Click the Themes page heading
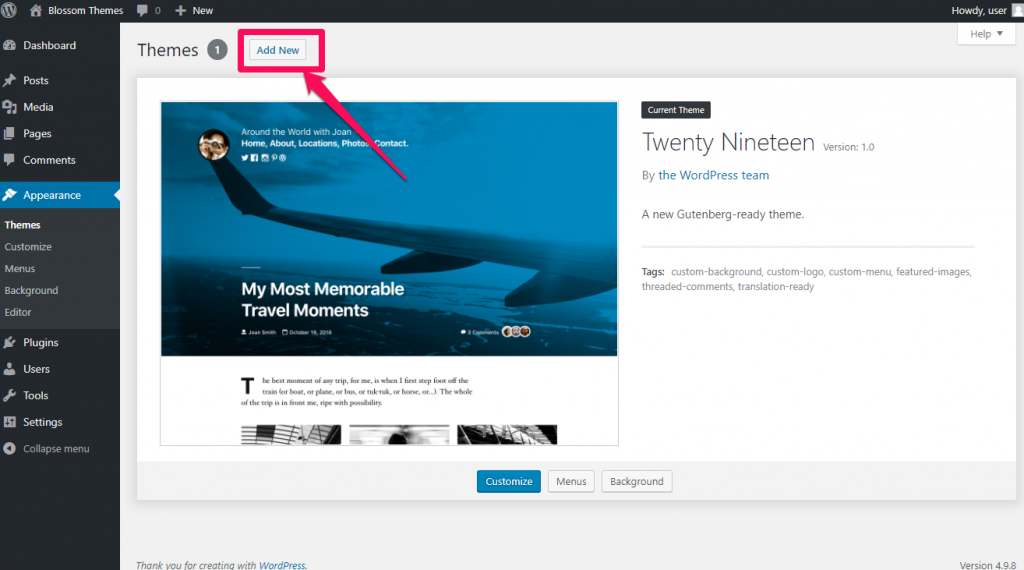Viewport: 1024px width, 570px height. 168,50
